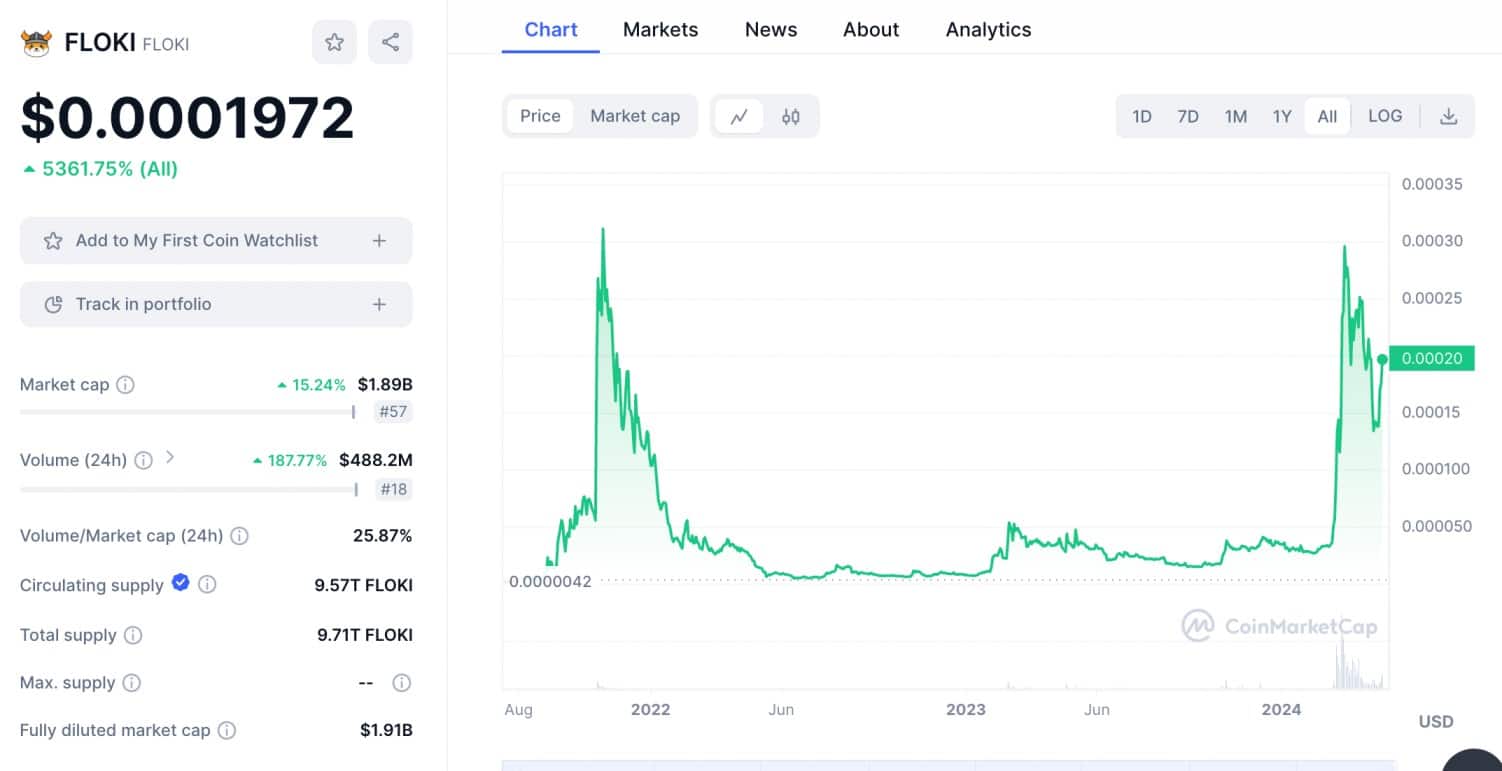Set chart range to 1Y
Image resolution: width=1502 pixels, height=771 pixels.
pyautogui.click(x=1282, y=116)
